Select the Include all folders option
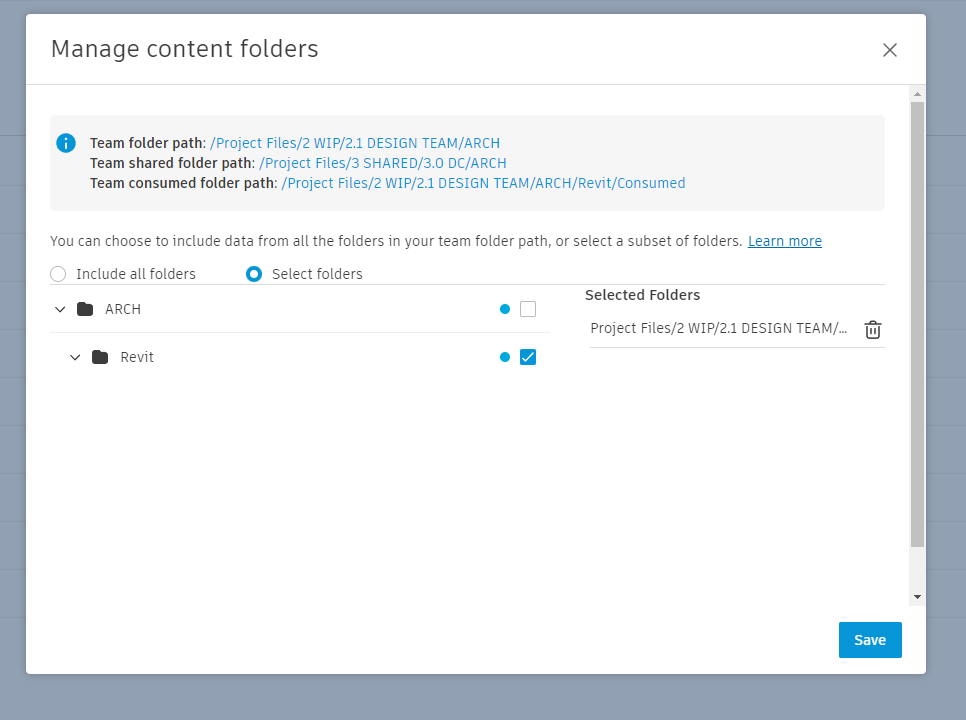 (x=58, y=273)
